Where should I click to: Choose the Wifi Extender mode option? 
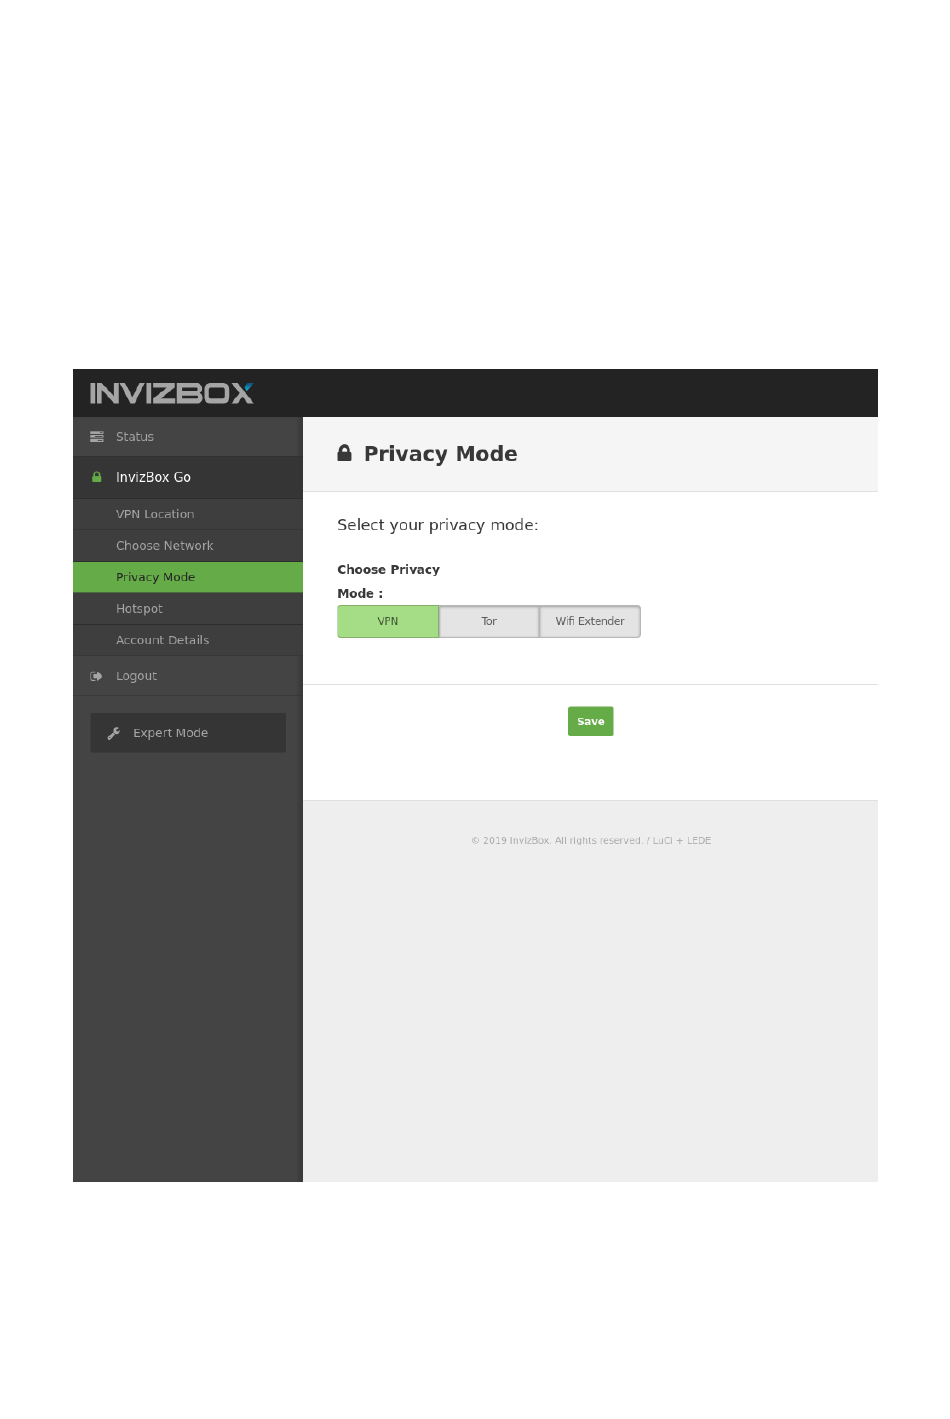click(x=590, y=621)
